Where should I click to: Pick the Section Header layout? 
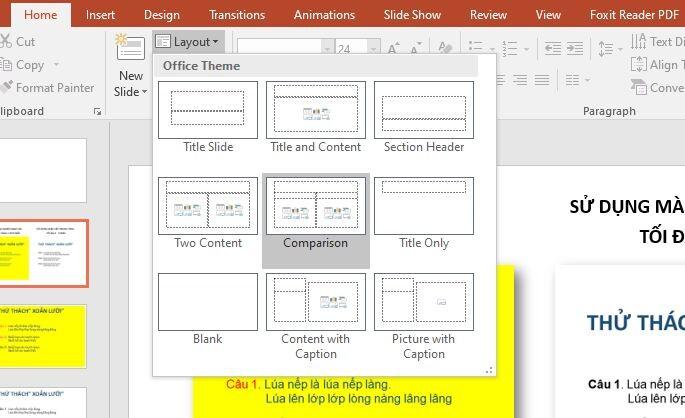[424, 117]
